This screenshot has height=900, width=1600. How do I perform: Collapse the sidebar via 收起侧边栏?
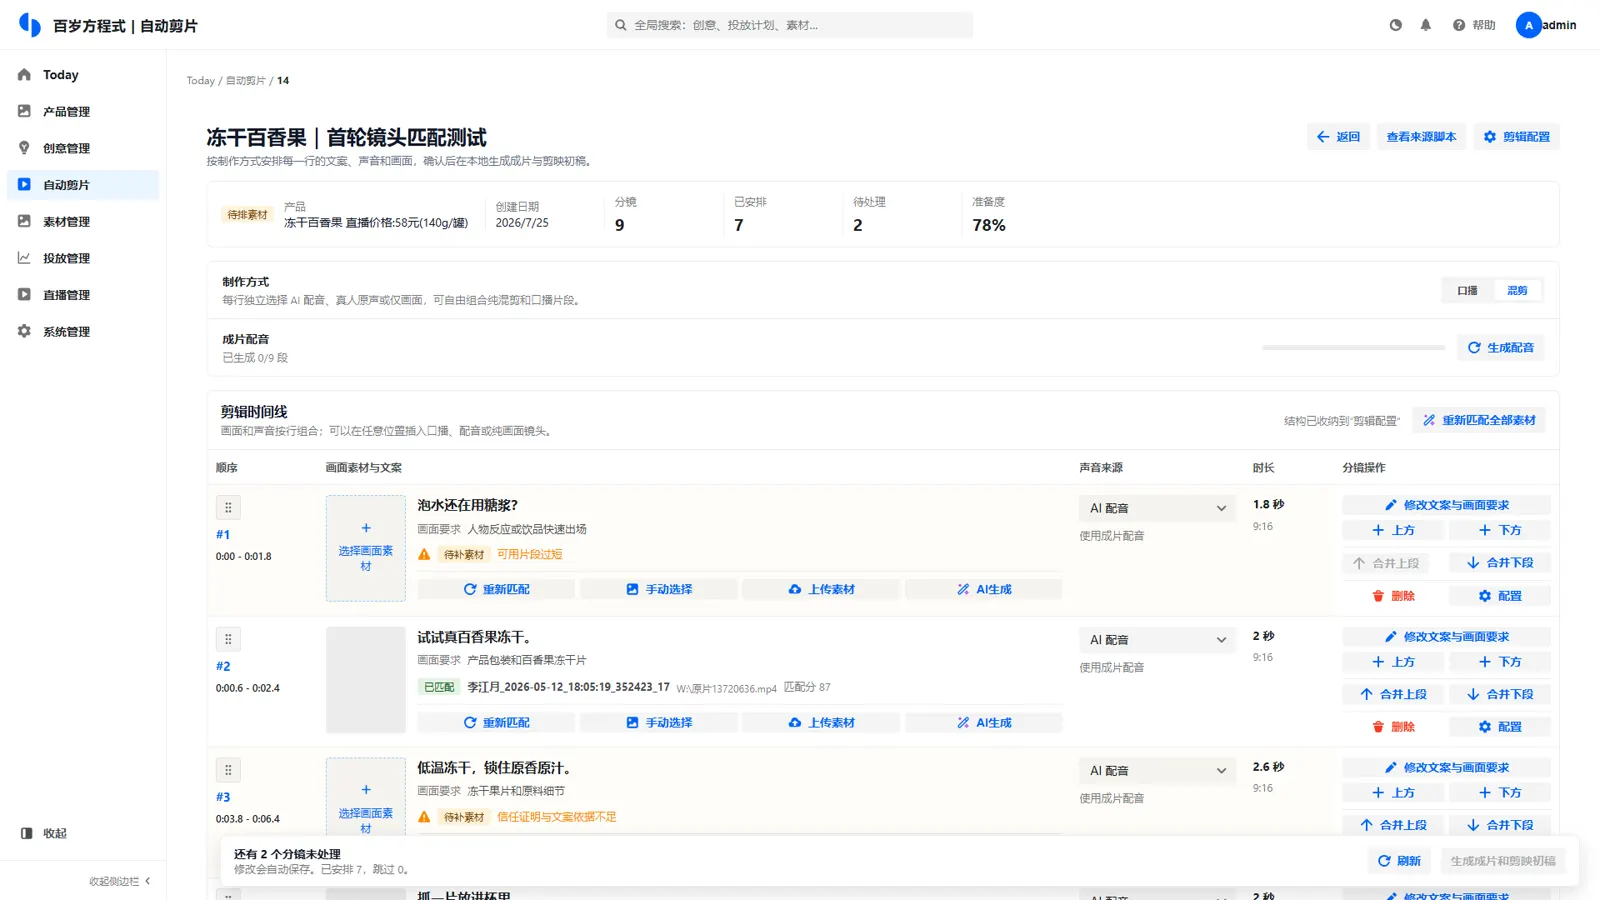coord(120,881)
